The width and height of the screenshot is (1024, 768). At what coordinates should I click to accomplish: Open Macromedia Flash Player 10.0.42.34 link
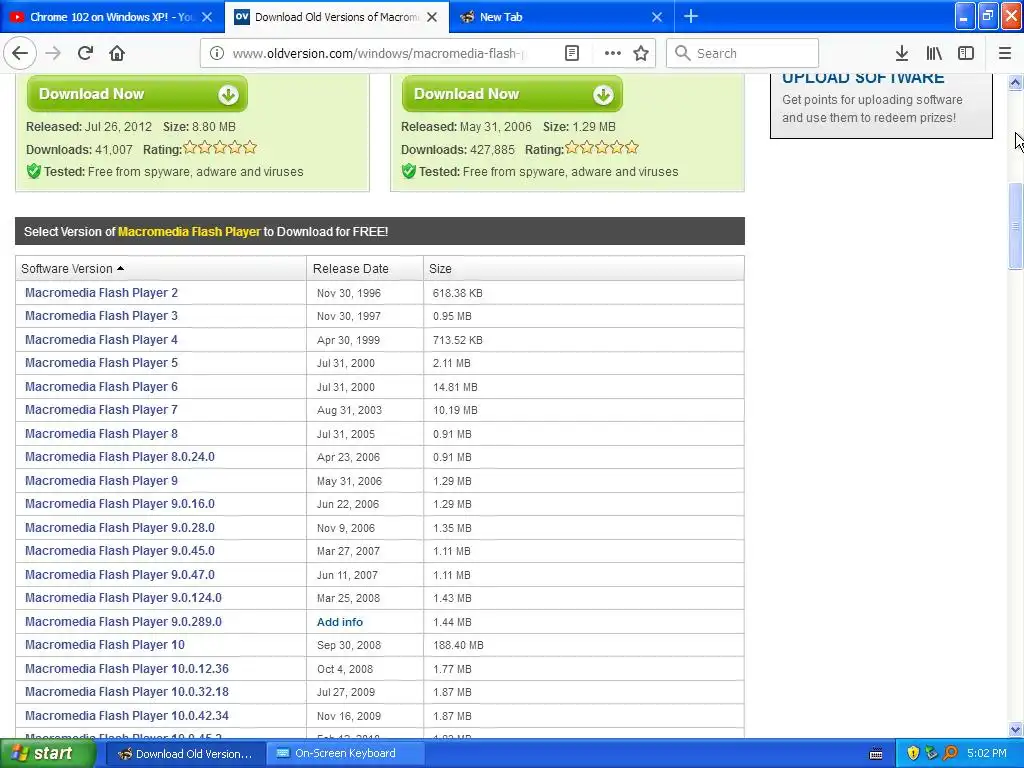tap(127, 716)
